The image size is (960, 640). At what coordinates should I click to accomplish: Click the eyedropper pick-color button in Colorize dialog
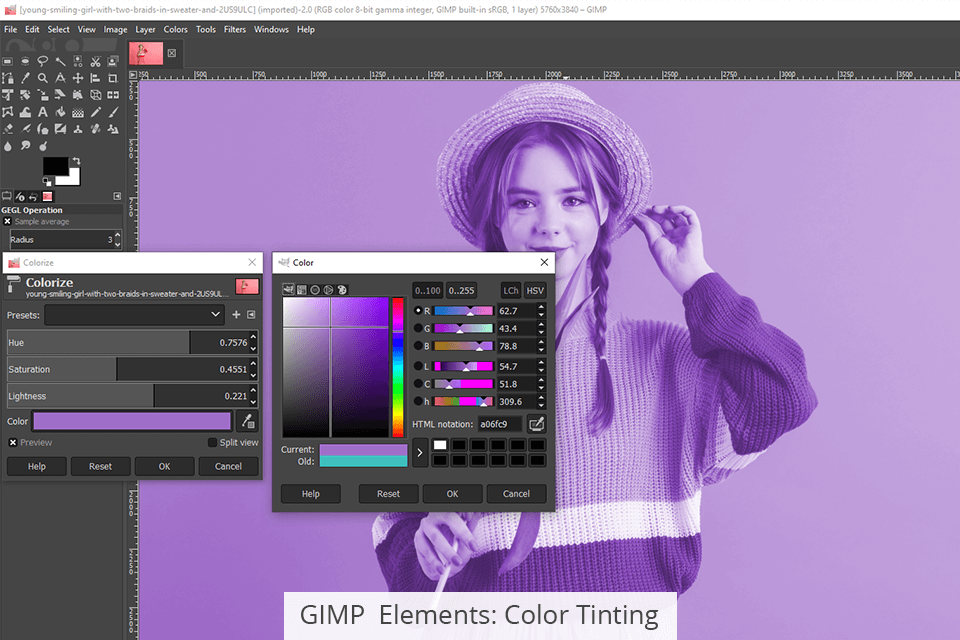coord(247,421)
